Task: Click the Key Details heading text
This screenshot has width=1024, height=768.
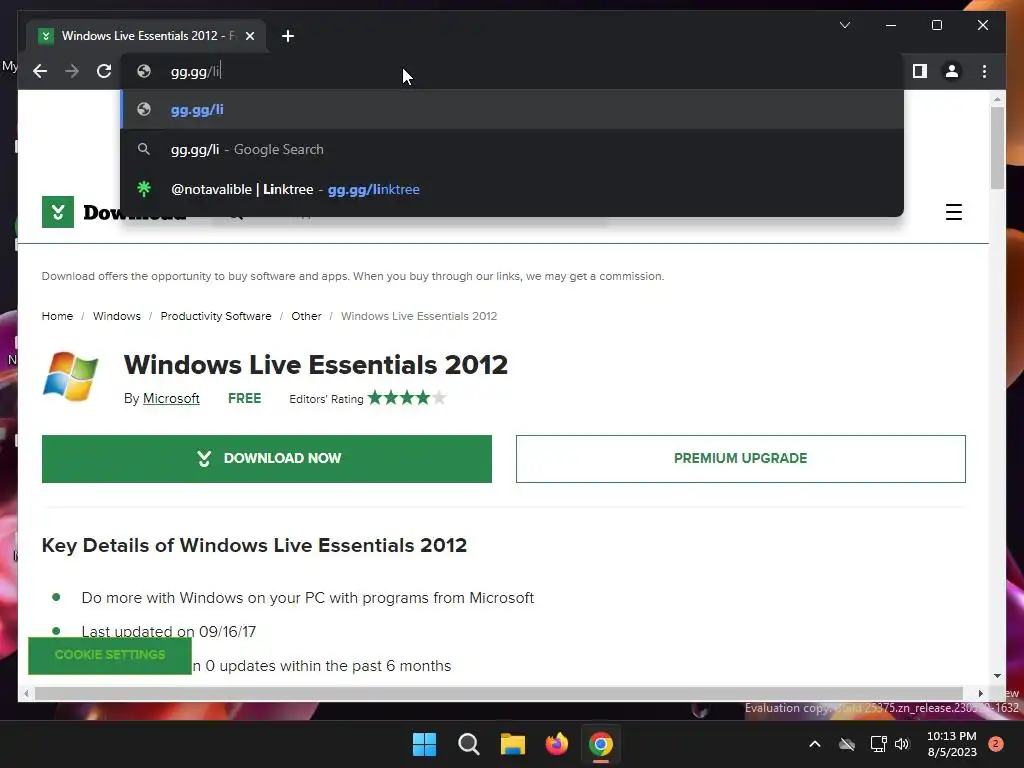Action: click(254, 545)
